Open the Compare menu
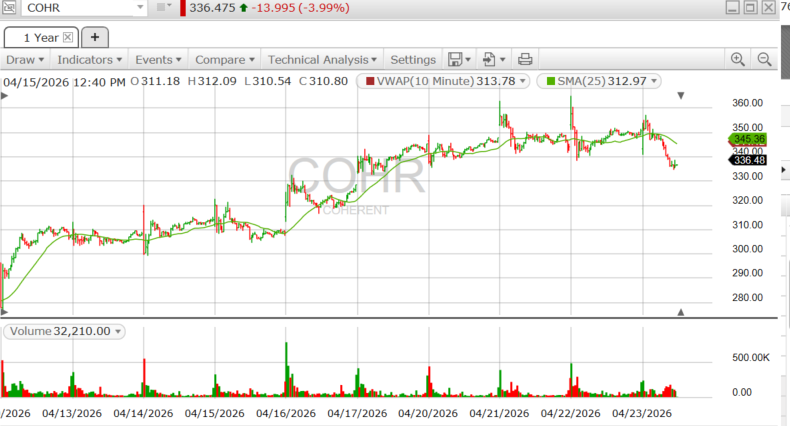This screenshot has width=790, height=426. [224, 59]
